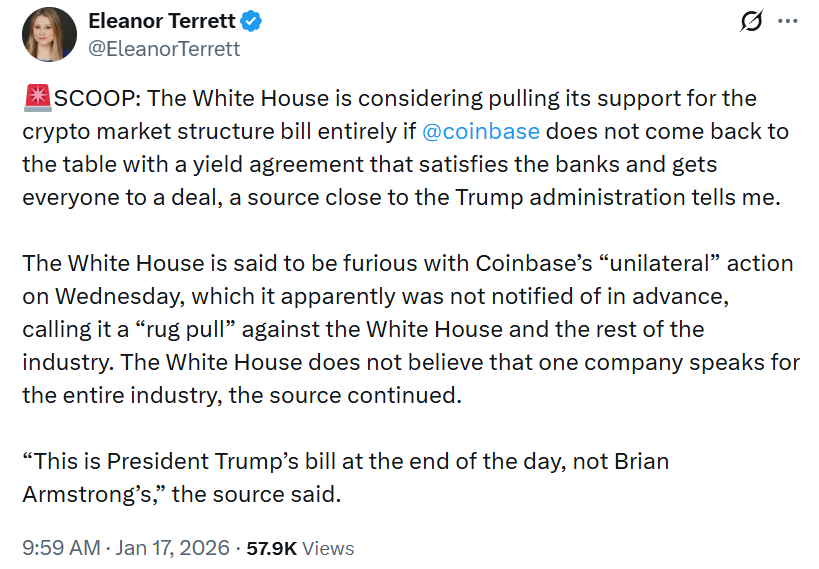This screenshot has height=569, width=819.
Task: Open the Grok explain-post icon
Action: click(749, 21)
